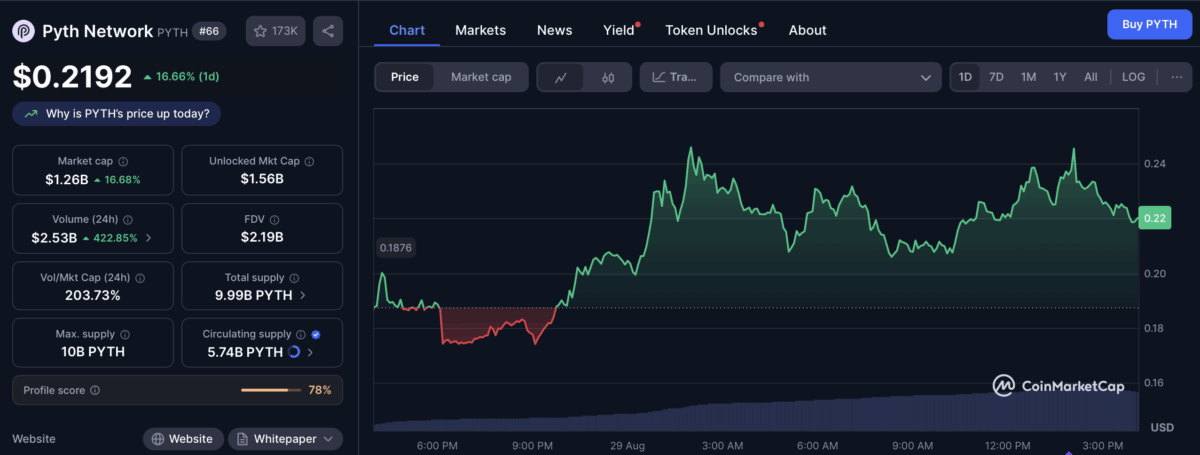Click the green 0.22 current price tag
Viewport: 1200px width, 455px height.
tap(1155, 218)
